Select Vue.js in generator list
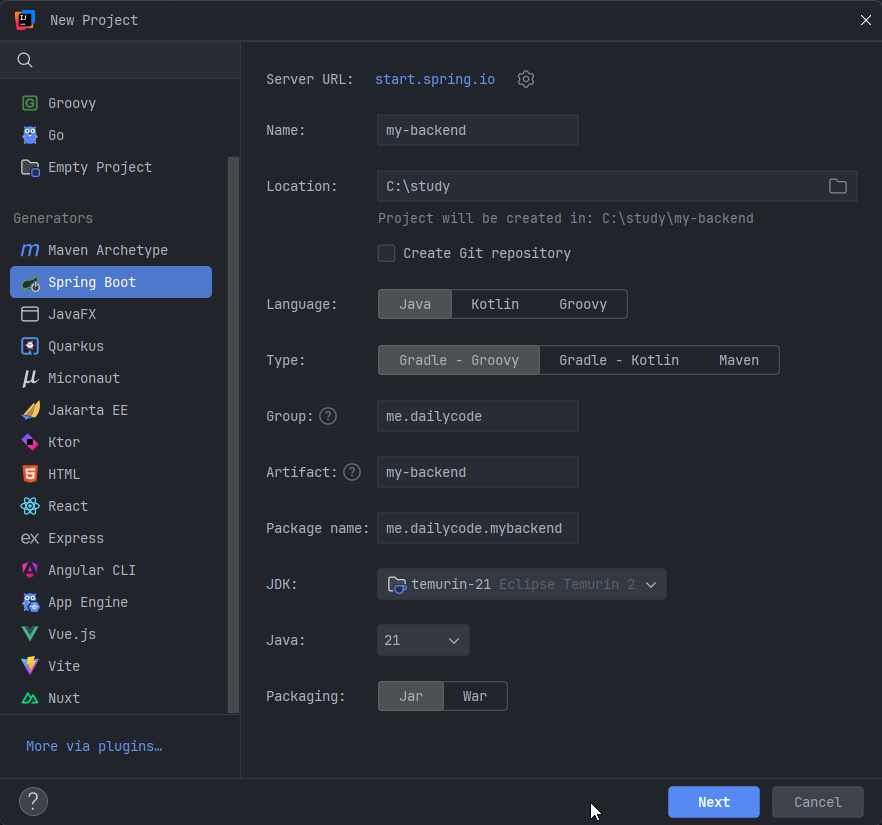 click(x=111, y=634)
